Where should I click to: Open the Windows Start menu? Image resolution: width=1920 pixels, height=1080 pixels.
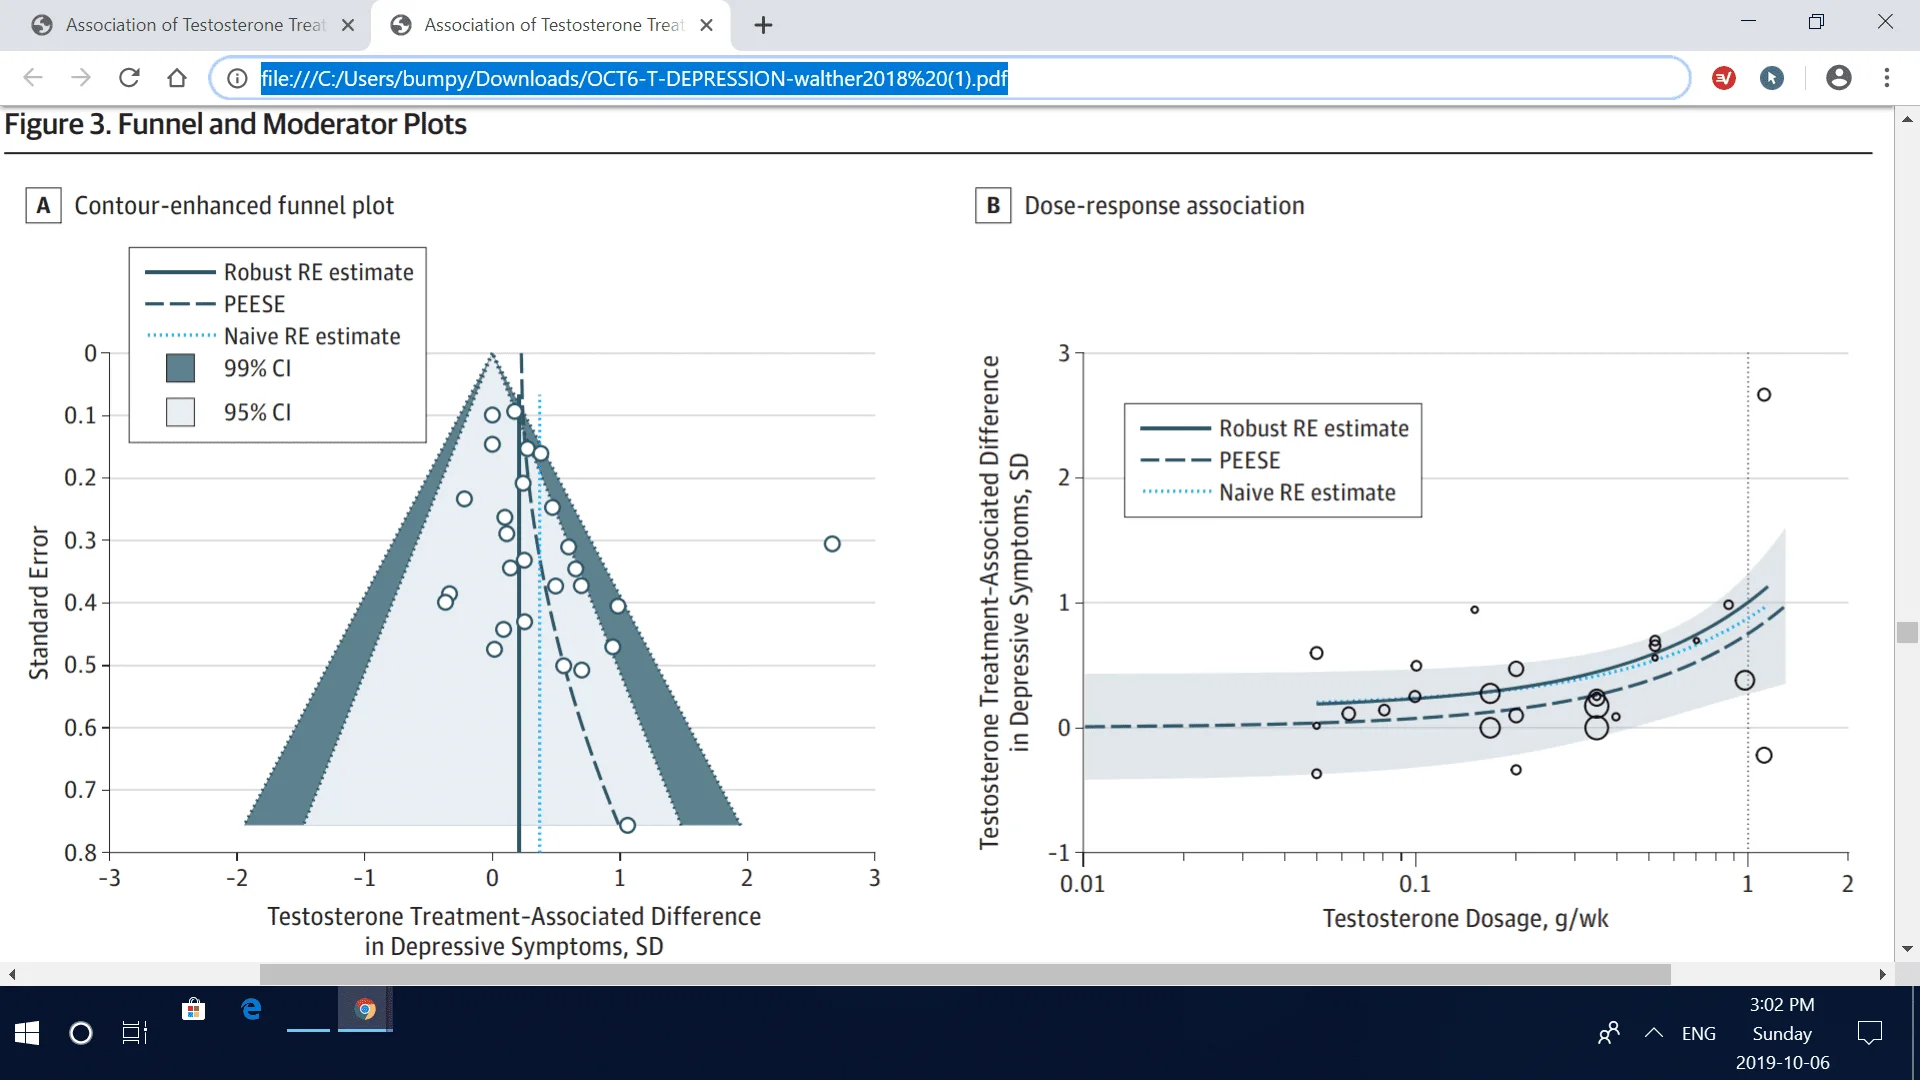pyautogui.click(x=27, y=1033)
